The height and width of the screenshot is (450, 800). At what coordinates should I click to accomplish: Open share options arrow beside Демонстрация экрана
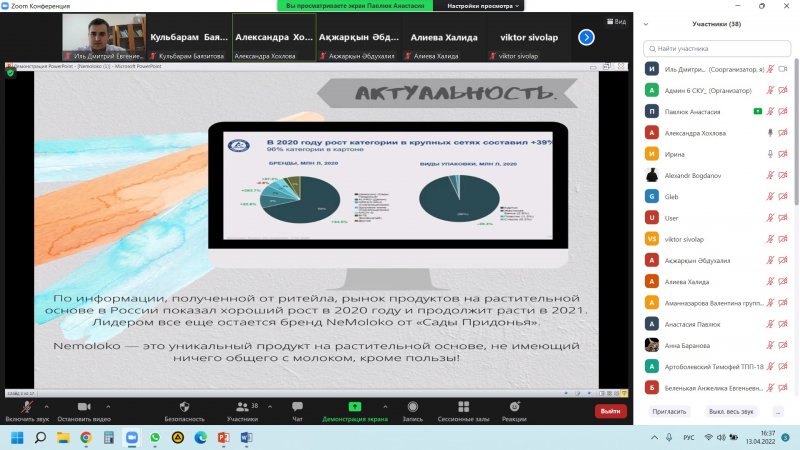click(385, 407)
